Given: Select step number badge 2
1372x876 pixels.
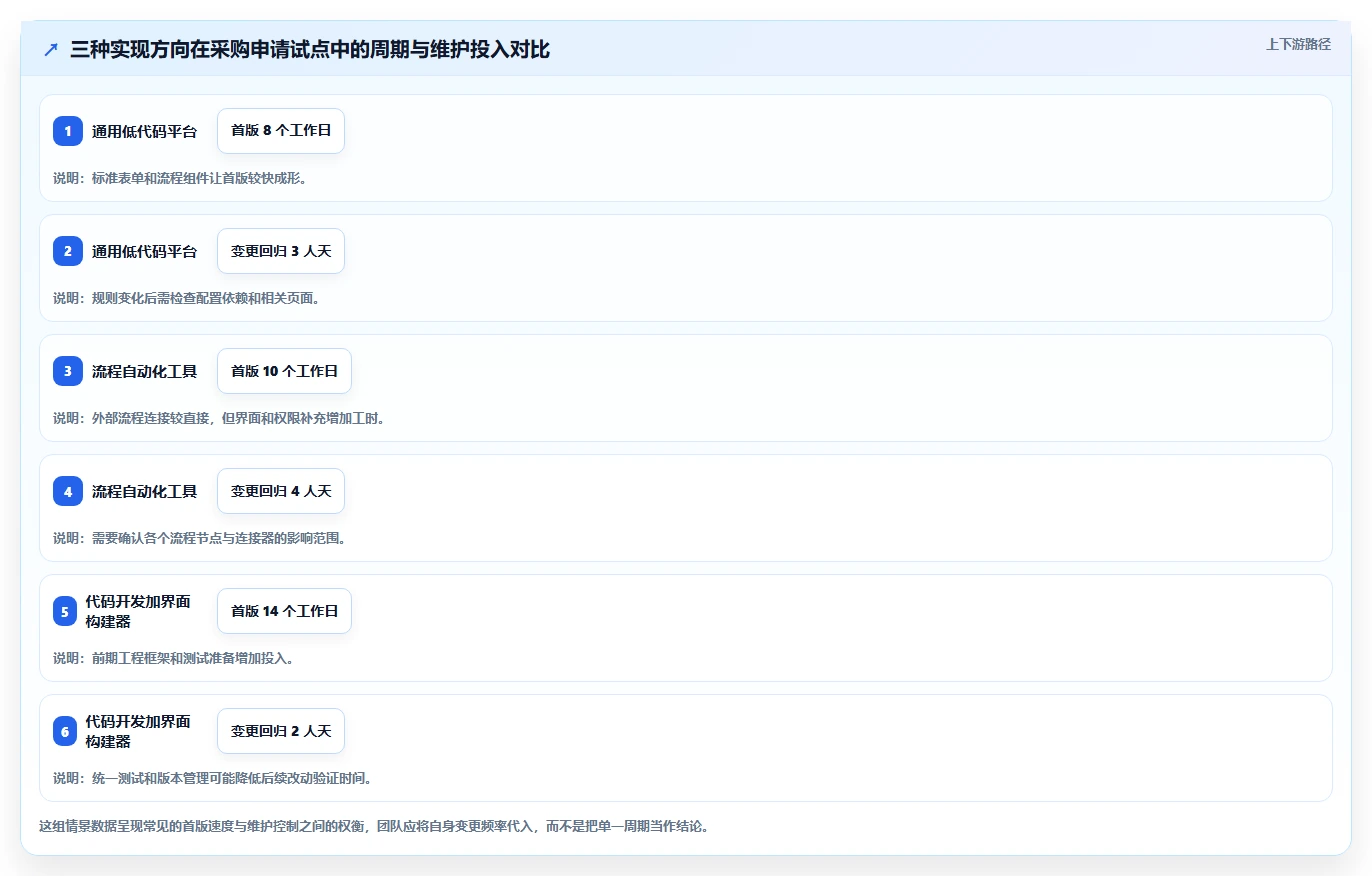Looking at the screenshot, I should click(x=68, y=251).
